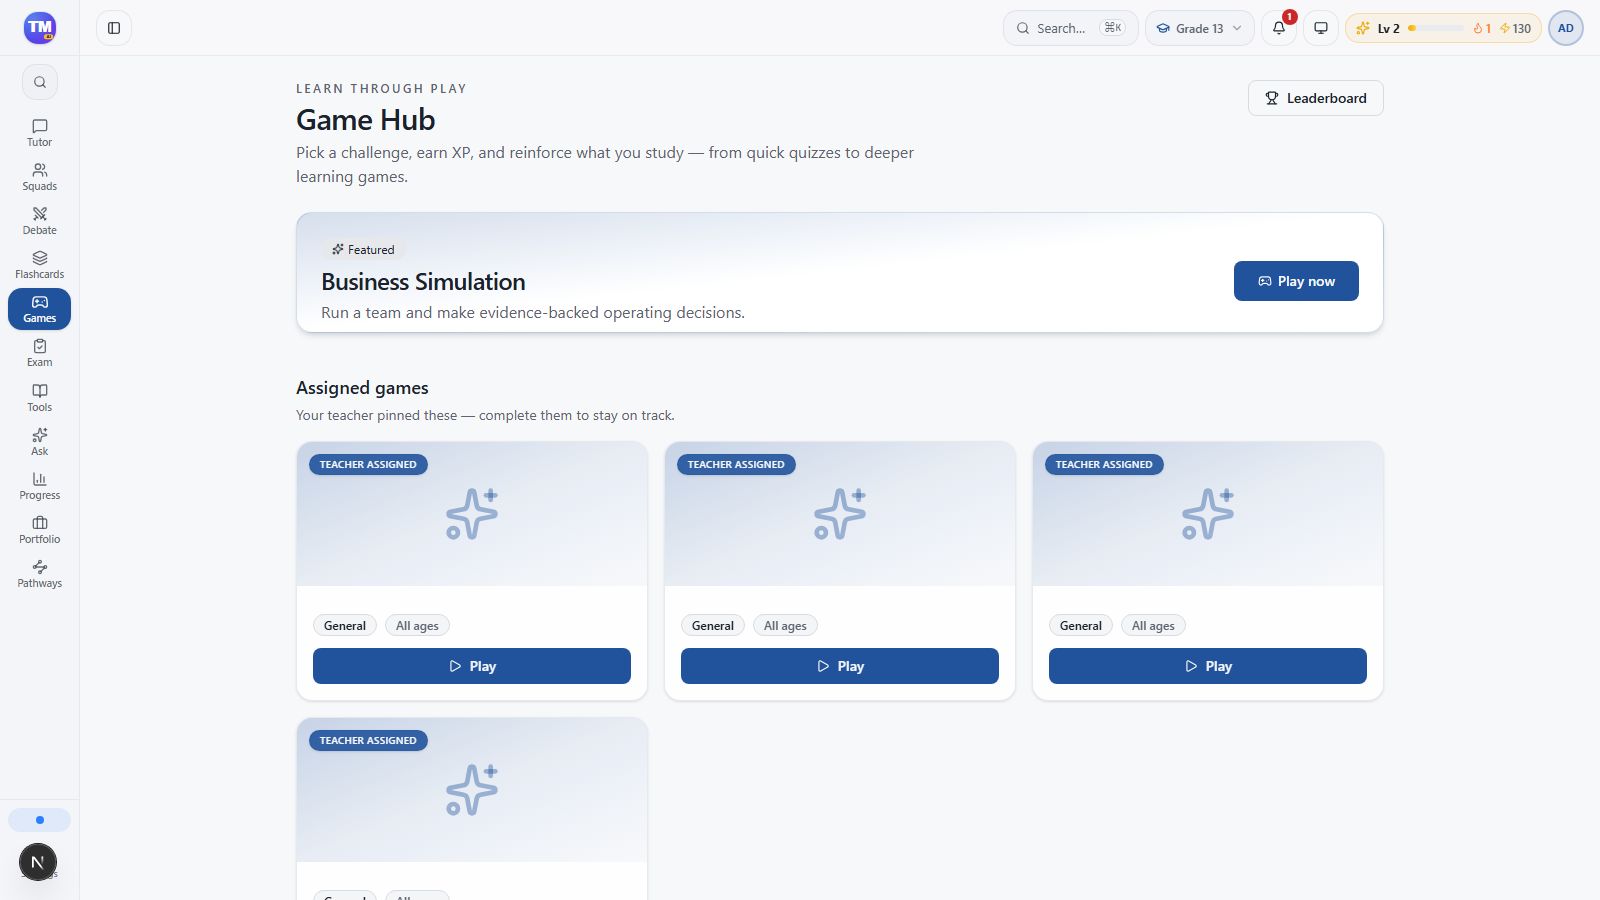
Task: Click first card's TEACHER ASSIGNED badge
Action: tap(368, 465)
